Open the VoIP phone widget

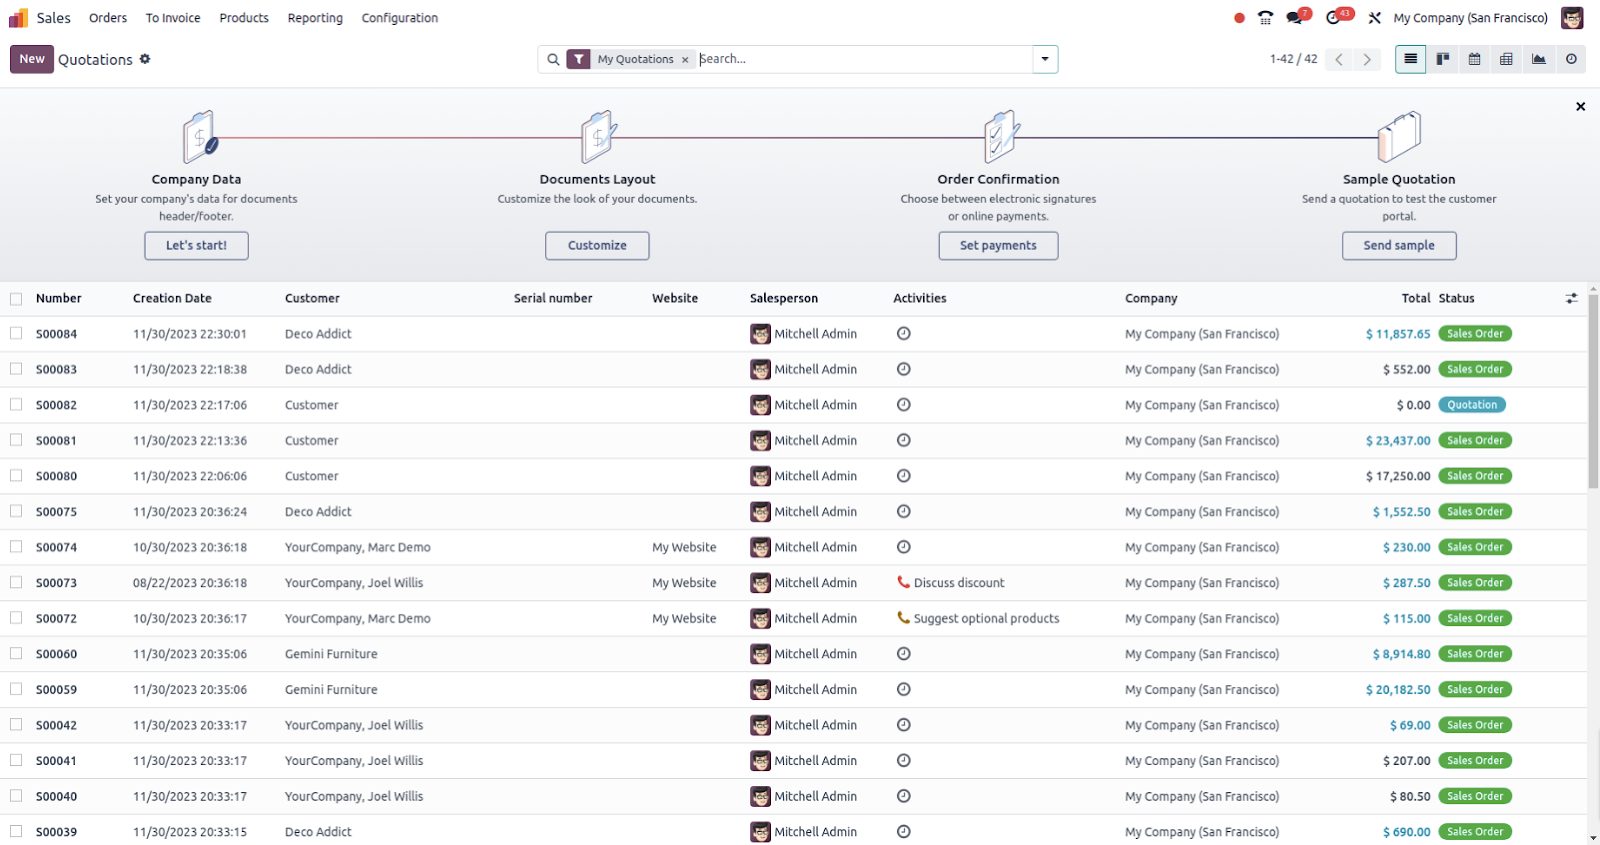1265,18
